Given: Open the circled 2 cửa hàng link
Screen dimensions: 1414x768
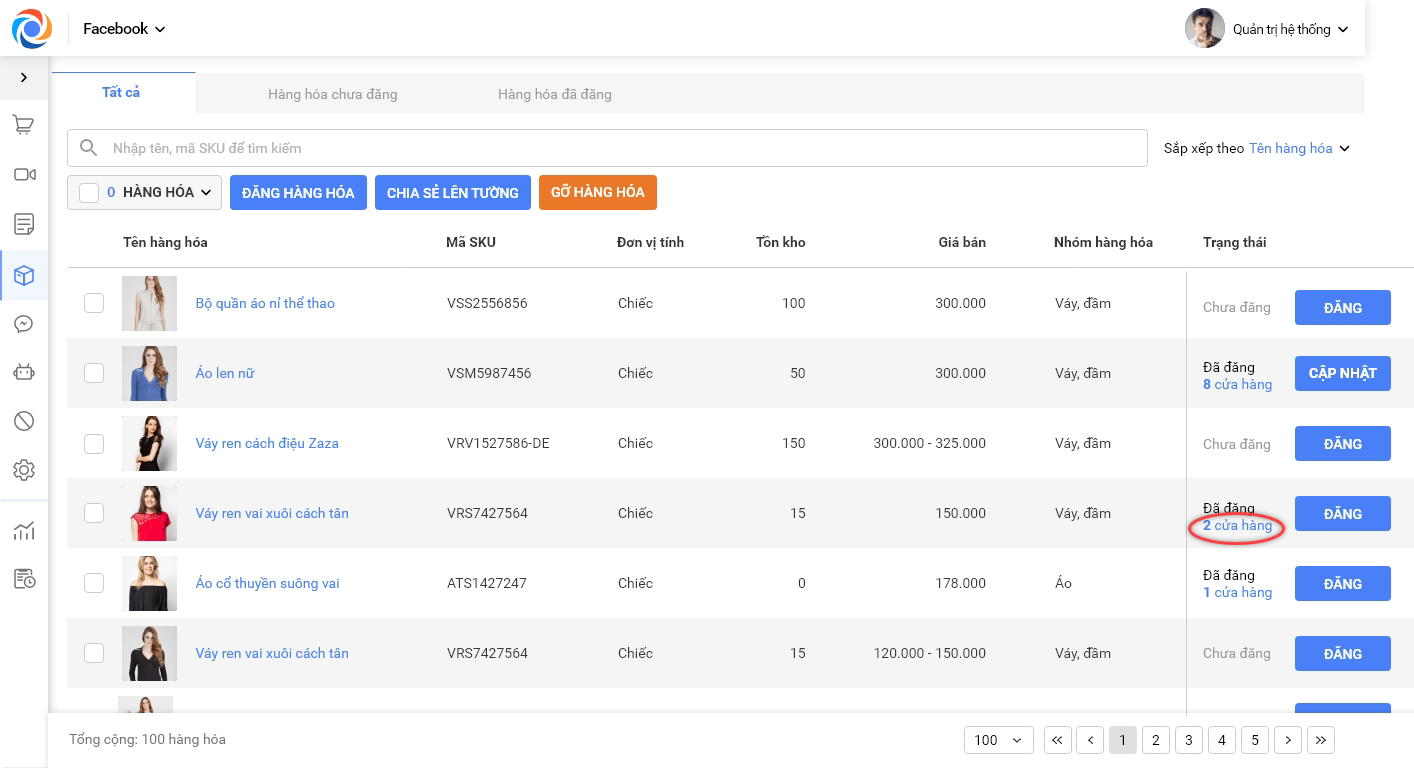Looking at the screenshot, I should pyautogui.click(x=1237, y=526).
